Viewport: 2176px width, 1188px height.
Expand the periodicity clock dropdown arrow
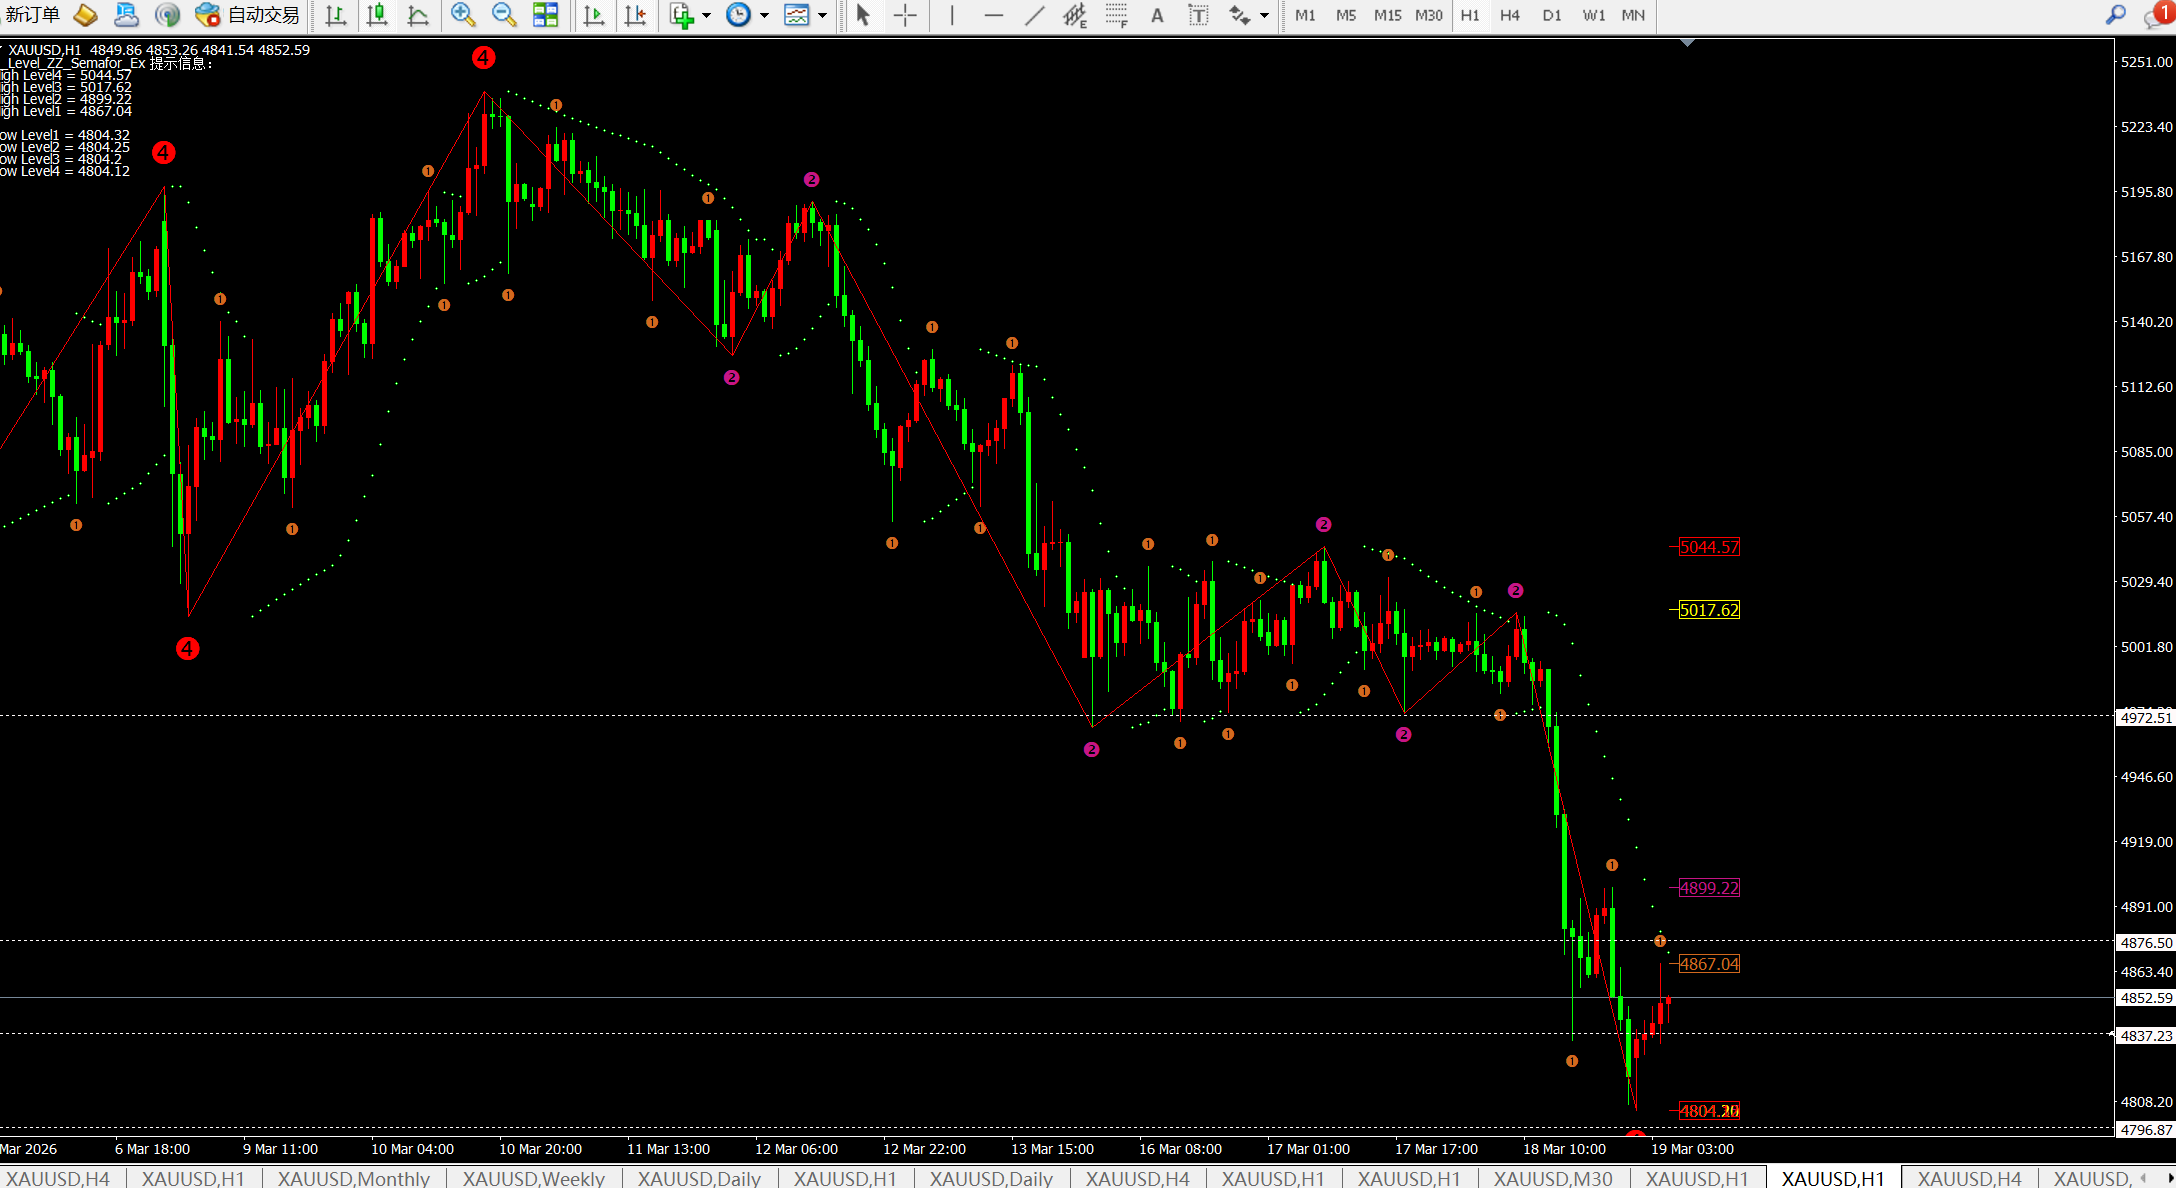coord(765,15)
